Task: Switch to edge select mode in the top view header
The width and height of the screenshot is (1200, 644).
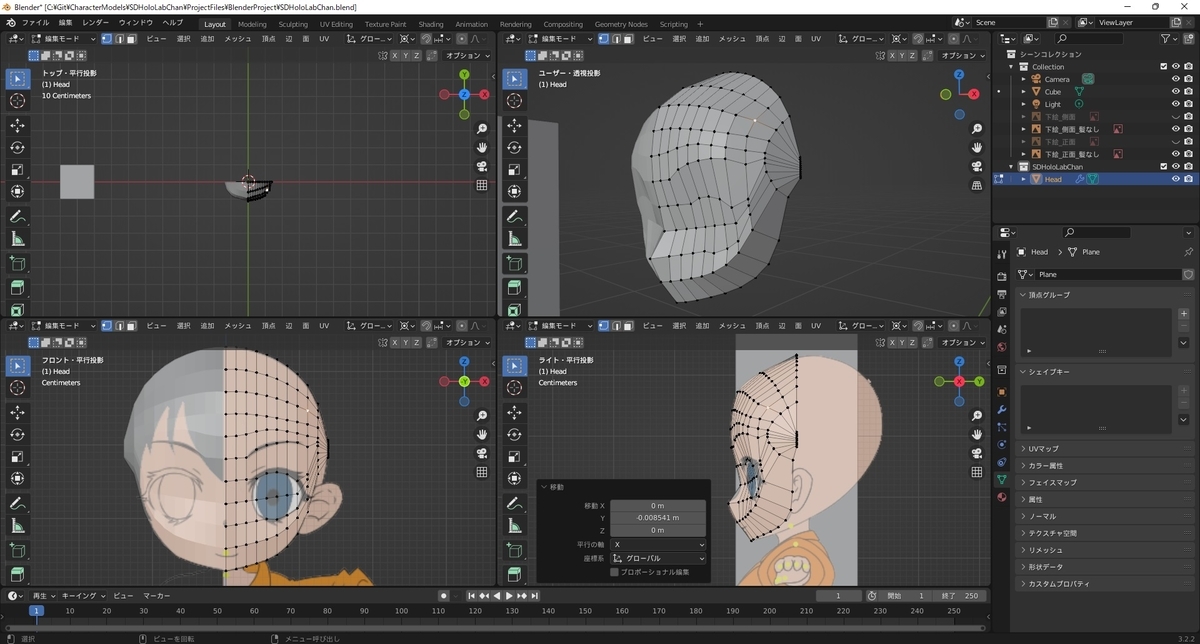Action: point(119,39)
